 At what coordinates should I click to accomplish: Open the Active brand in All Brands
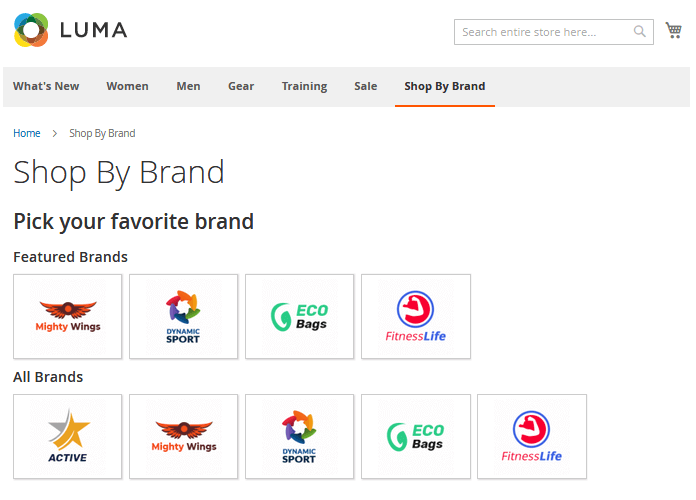pos(67,437)
